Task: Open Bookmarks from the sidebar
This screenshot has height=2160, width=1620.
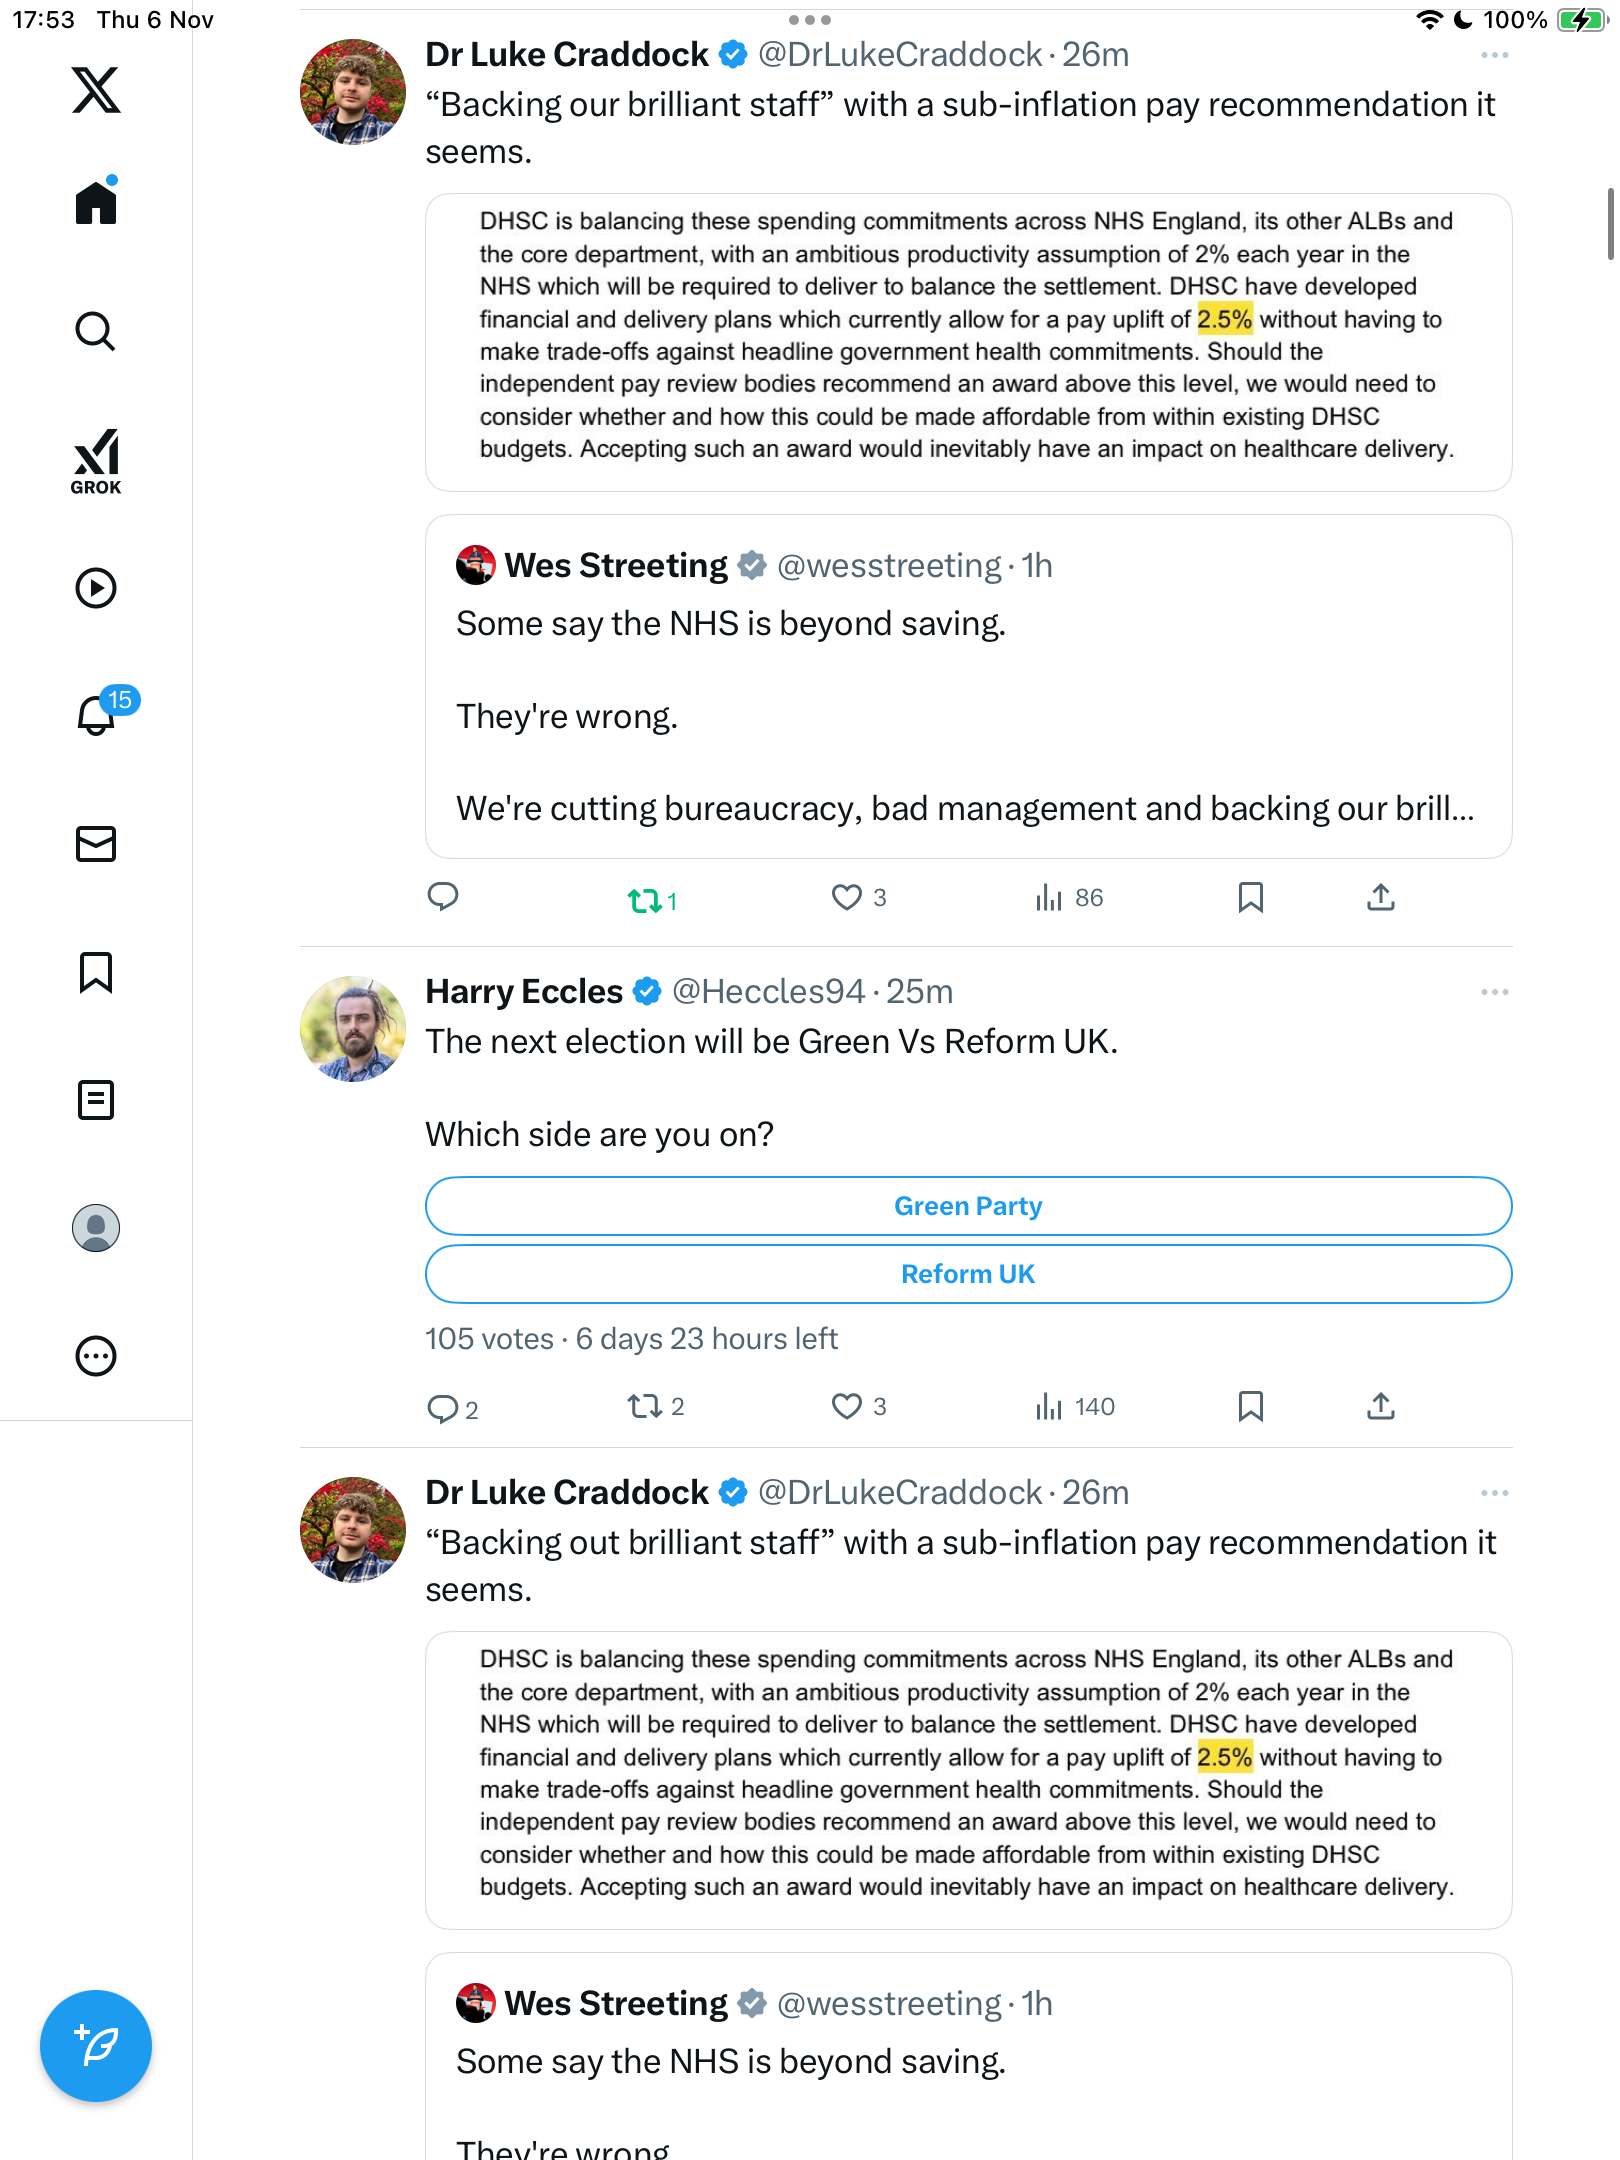Action: [x=96, y=972]
